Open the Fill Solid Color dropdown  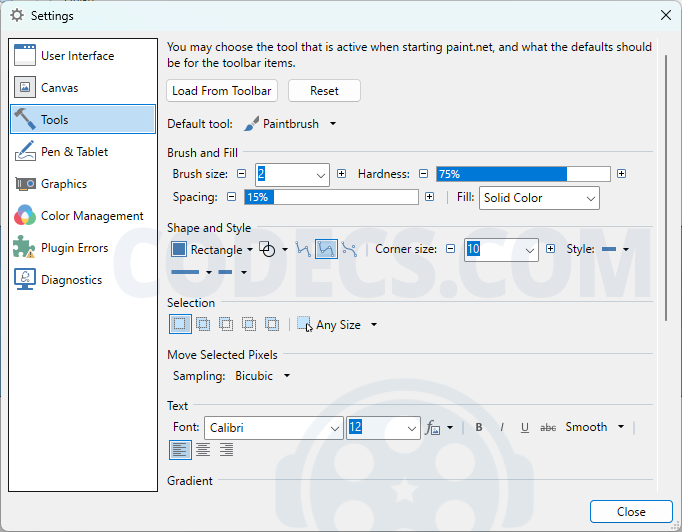point(539,198)
